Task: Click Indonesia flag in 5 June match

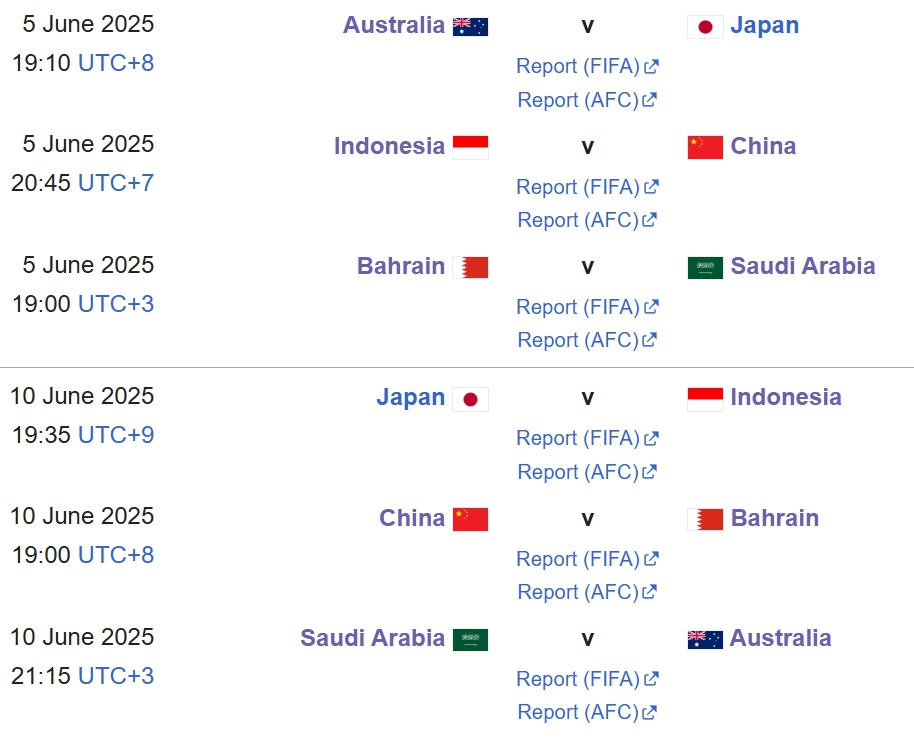Action: (x=470, y=147)
